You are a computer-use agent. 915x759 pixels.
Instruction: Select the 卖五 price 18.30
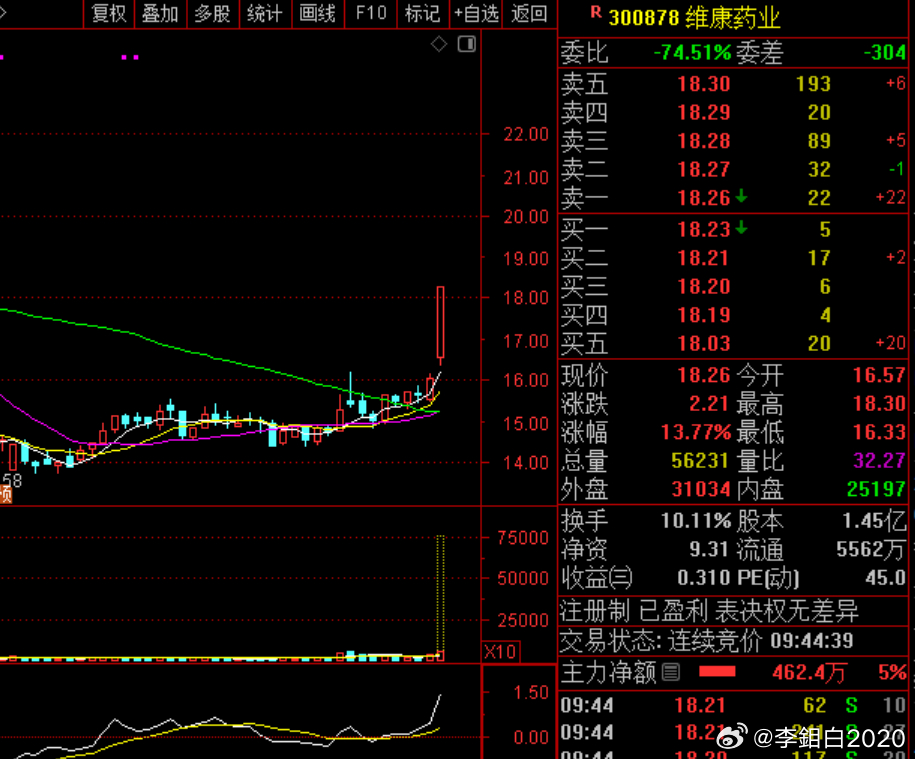pyautogui.click(x=704, y=84)
